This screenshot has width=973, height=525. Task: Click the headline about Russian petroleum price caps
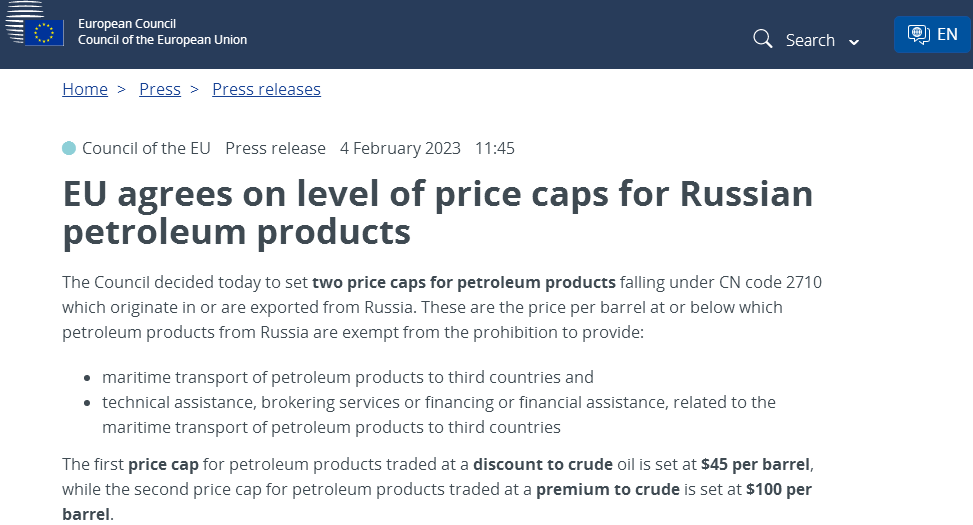437,212
